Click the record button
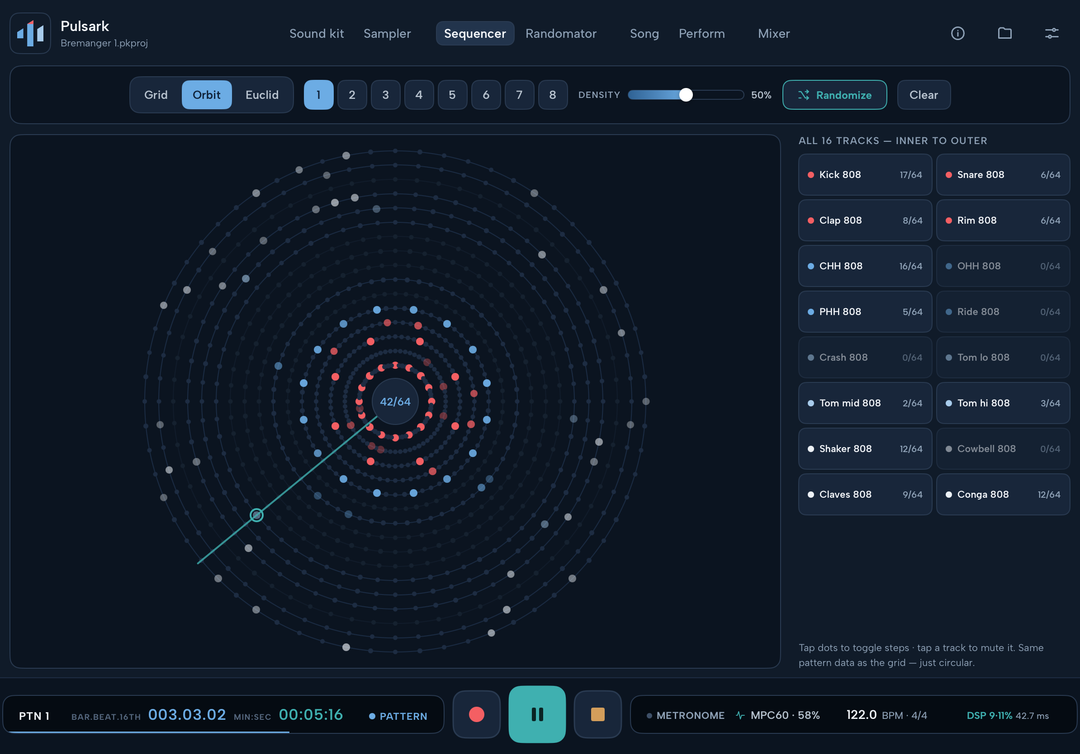The image size is (1080, 754). pos(476,714)
